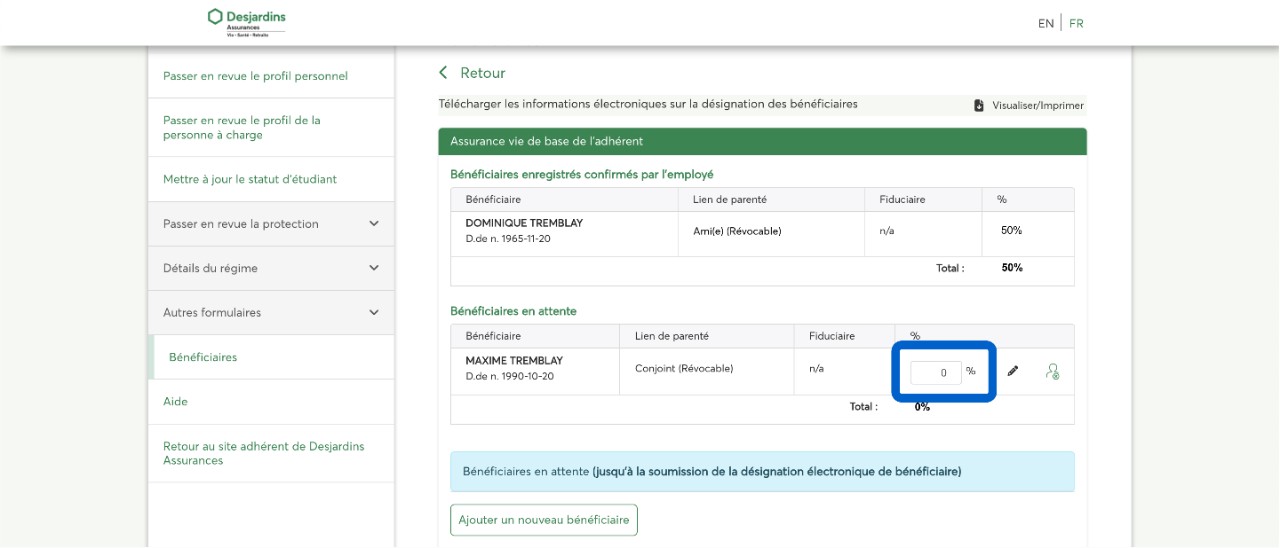
Task: Go to profil de la personne à charge
Action: point(242,127)
